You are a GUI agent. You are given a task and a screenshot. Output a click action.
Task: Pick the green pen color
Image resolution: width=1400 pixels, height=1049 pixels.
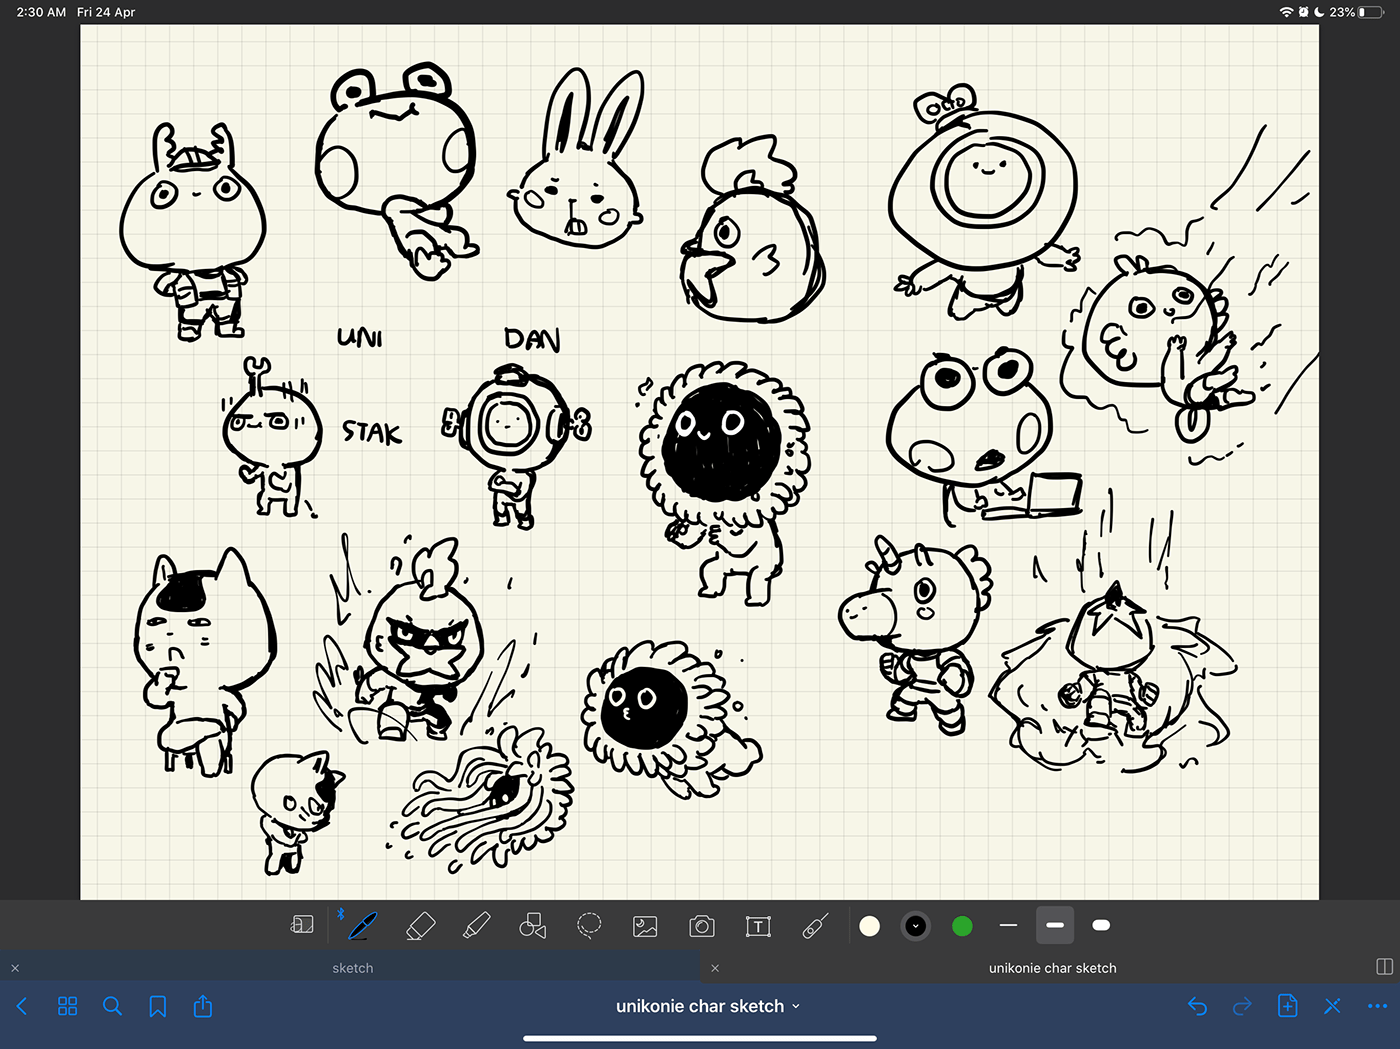tap(962, 926)
